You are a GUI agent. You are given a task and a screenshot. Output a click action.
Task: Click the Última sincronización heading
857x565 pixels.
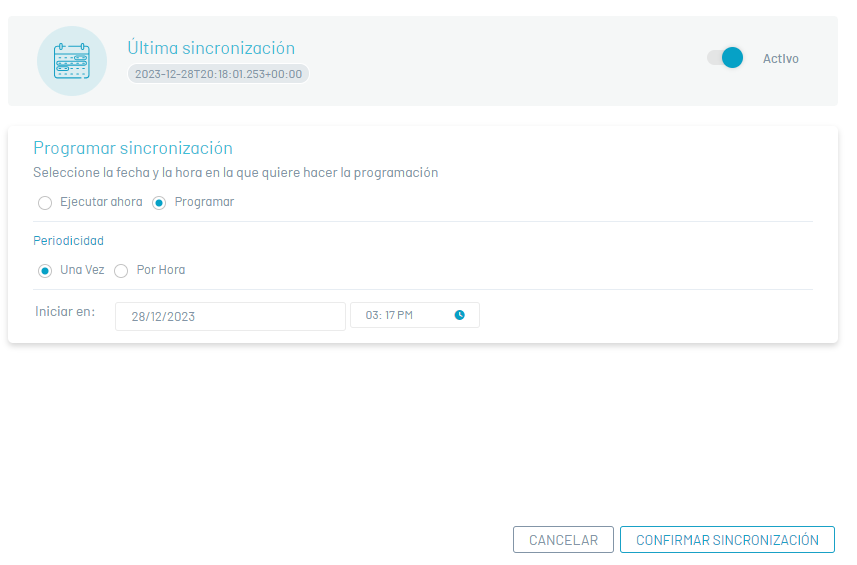[211, 48]
